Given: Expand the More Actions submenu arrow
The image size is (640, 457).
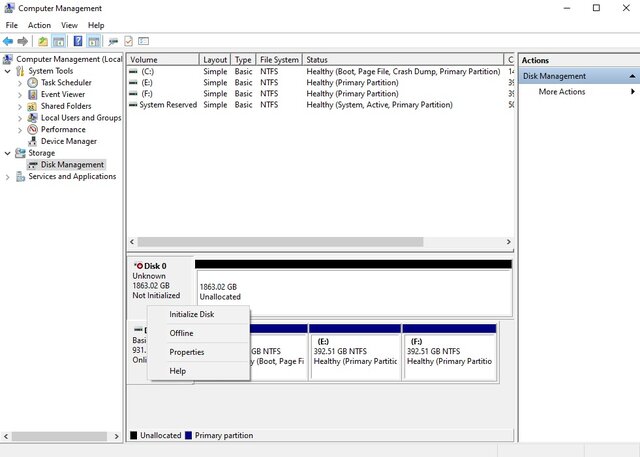Looking at the screenshot, I should point(632,92).
